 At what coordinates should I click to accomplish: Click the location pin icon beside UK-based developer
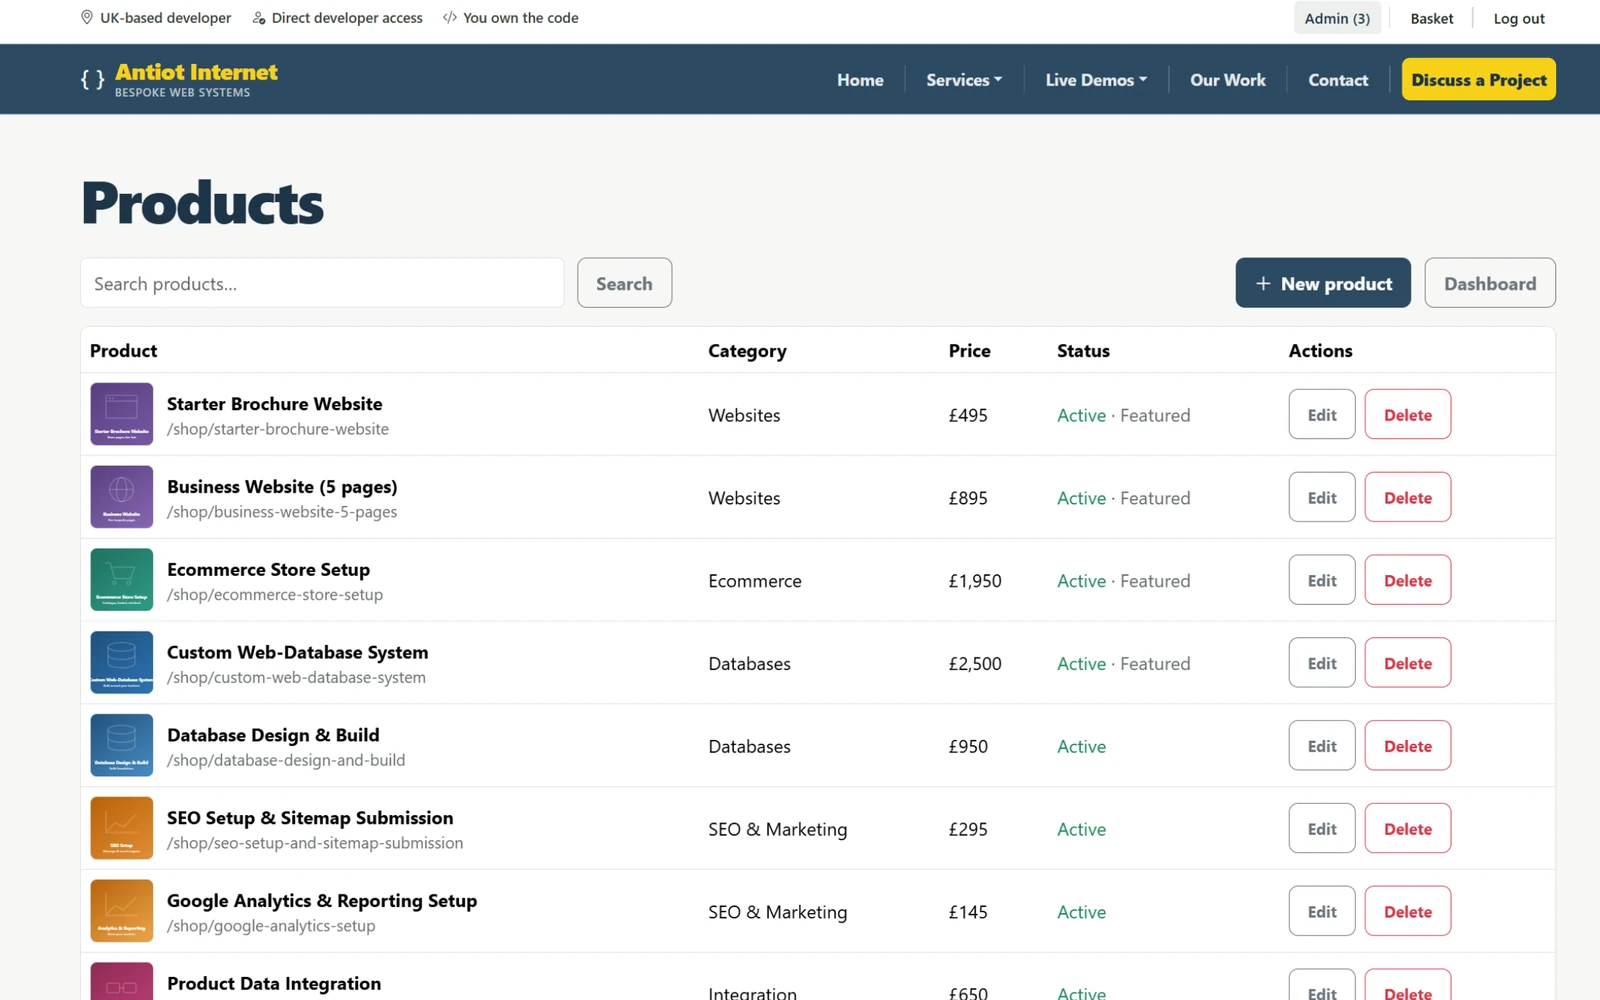click(87, 18)
